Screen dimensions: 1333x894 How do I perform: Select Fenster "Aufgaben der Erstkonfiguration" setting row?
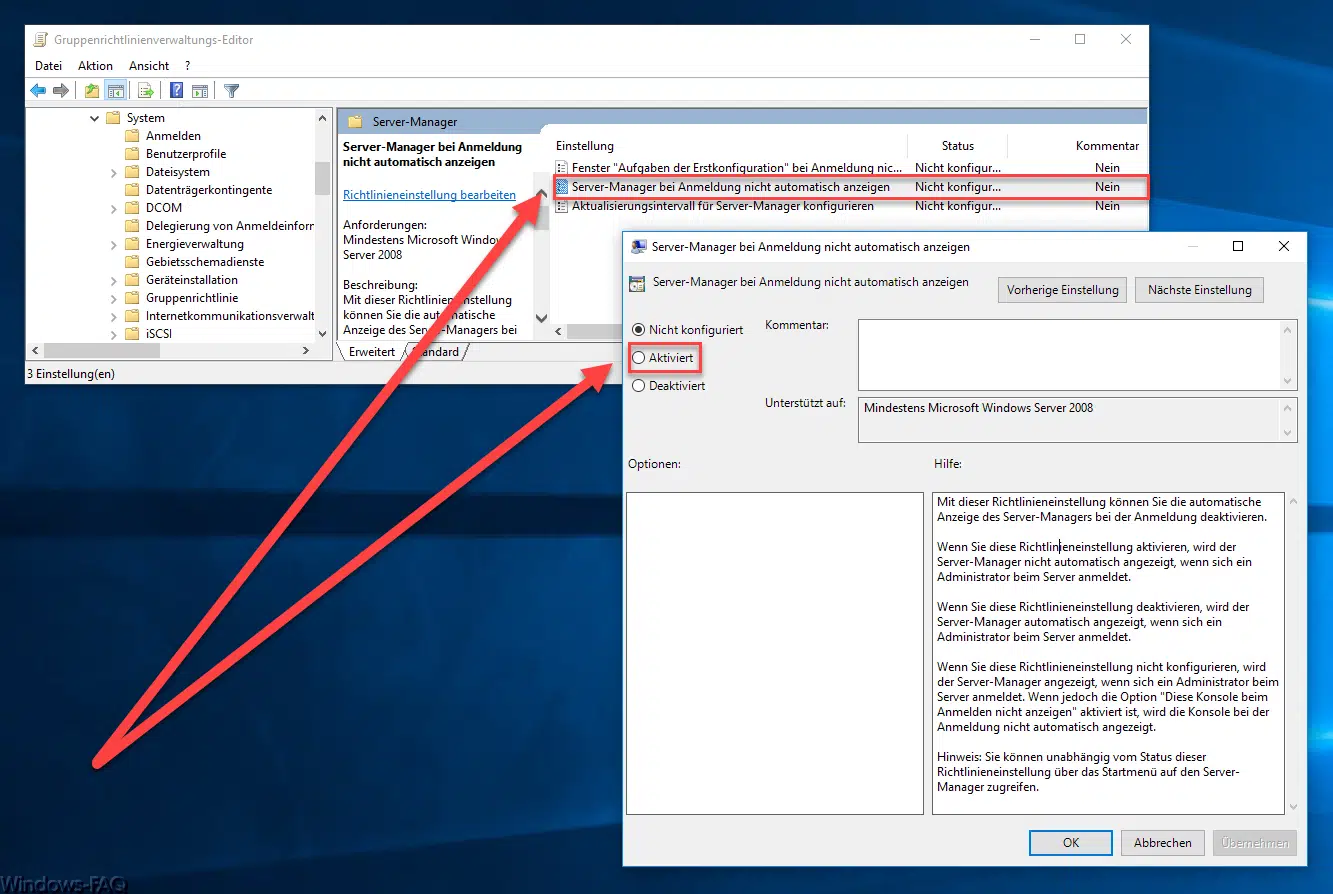tap(849, 168)
